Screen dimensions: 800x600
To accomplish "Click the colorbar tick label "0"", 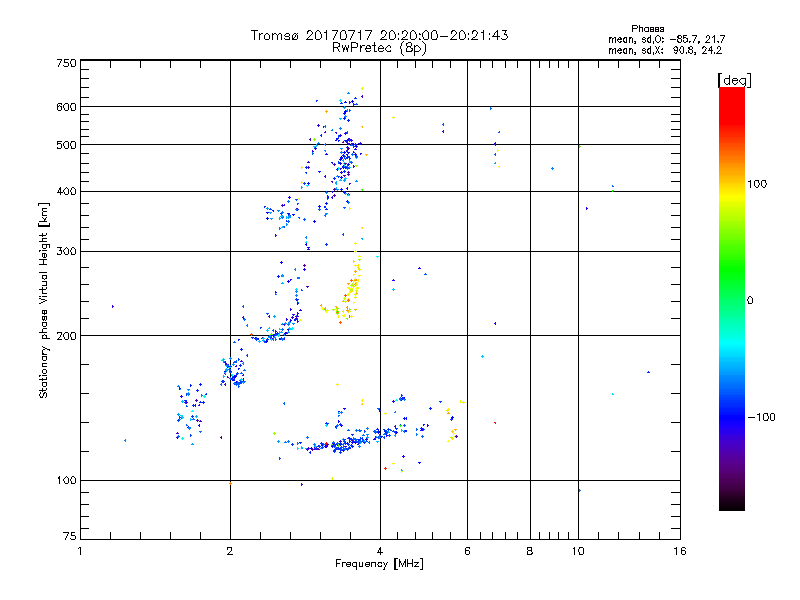I will click(x=750, y=301).
